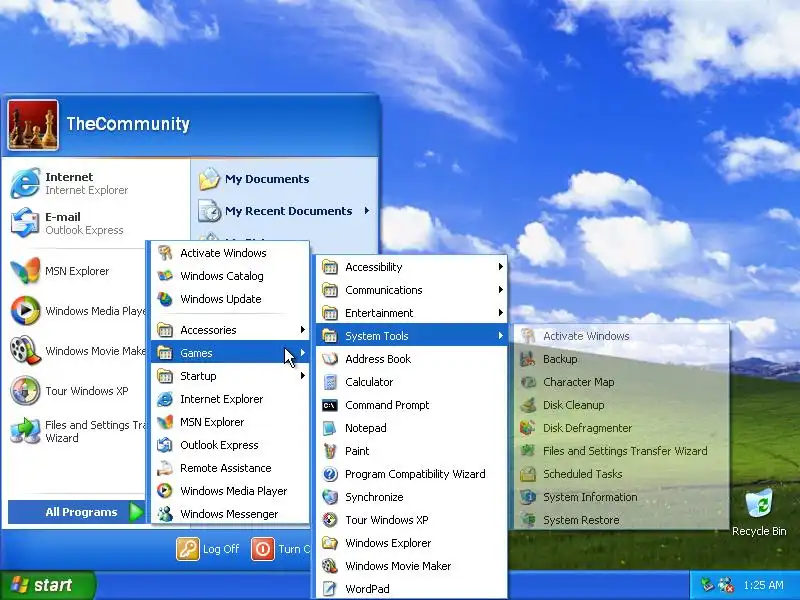Expand the System Tools submenu arrow

click(501, 336)
